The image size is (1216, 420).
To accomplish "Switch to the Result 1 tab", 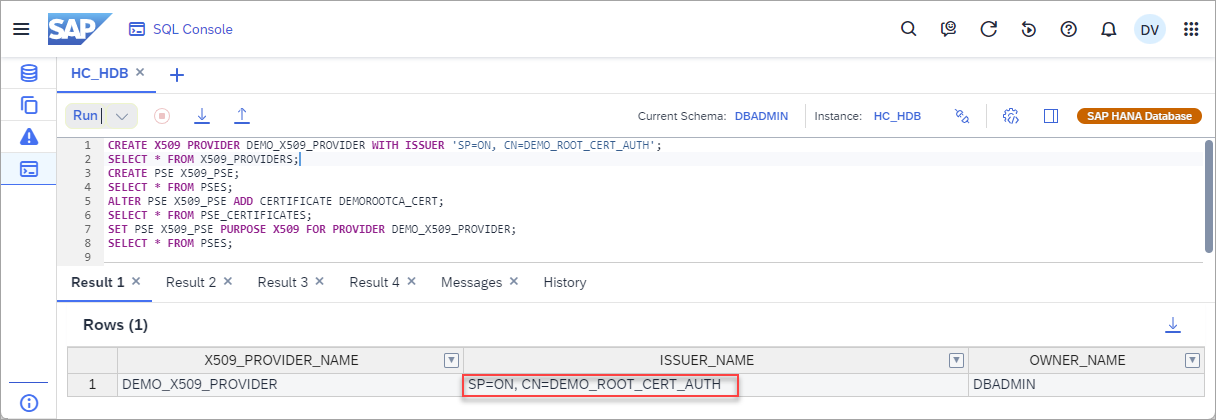I will click(x=97, y=282).
